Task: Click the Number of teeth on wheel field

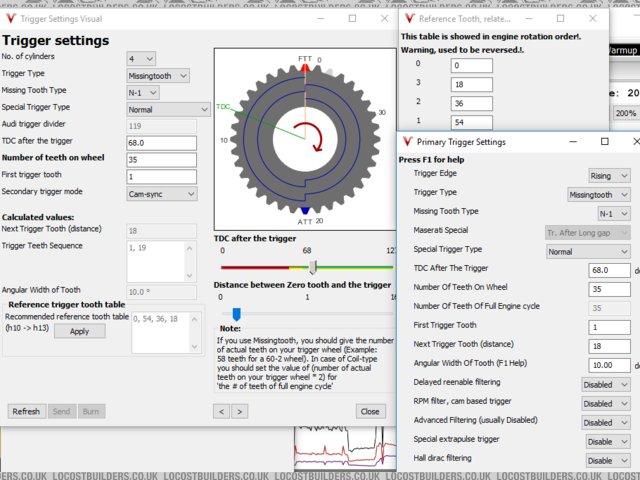Action: click(x=161, y=160)
